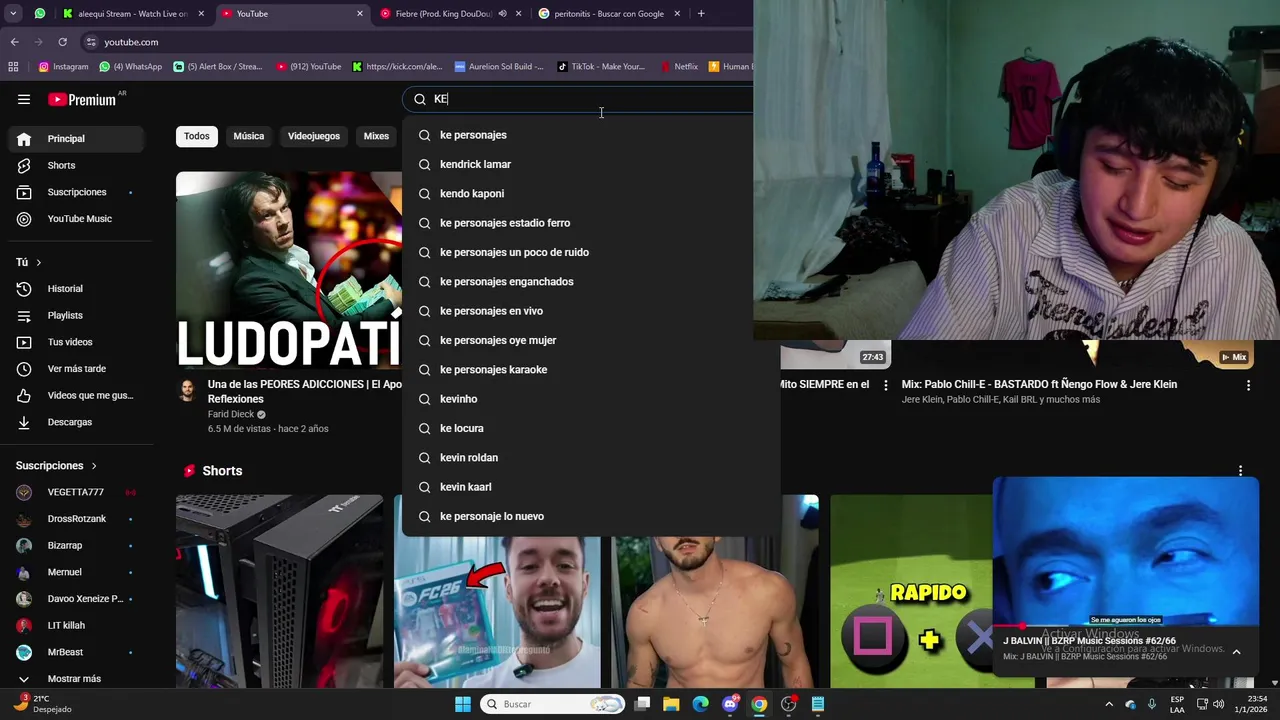The width and height of the screenshot is (1280, 720).
Task: Go back with the browser back arrow
Action: click(14, 42)
